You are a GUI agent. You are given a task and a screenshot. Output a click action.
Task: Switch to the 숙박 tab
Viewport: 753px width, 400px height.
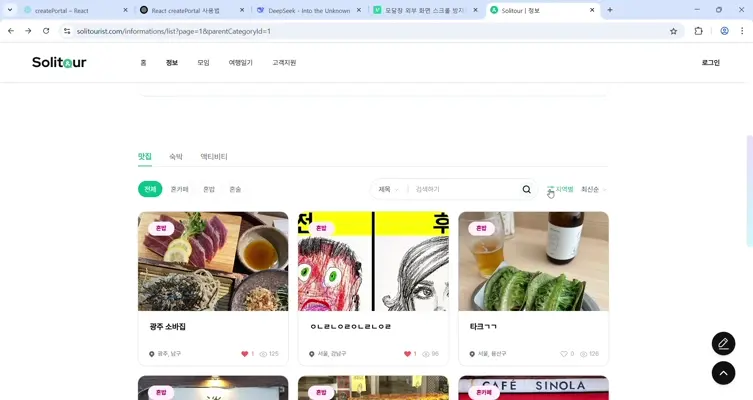(x=176, y=157)
